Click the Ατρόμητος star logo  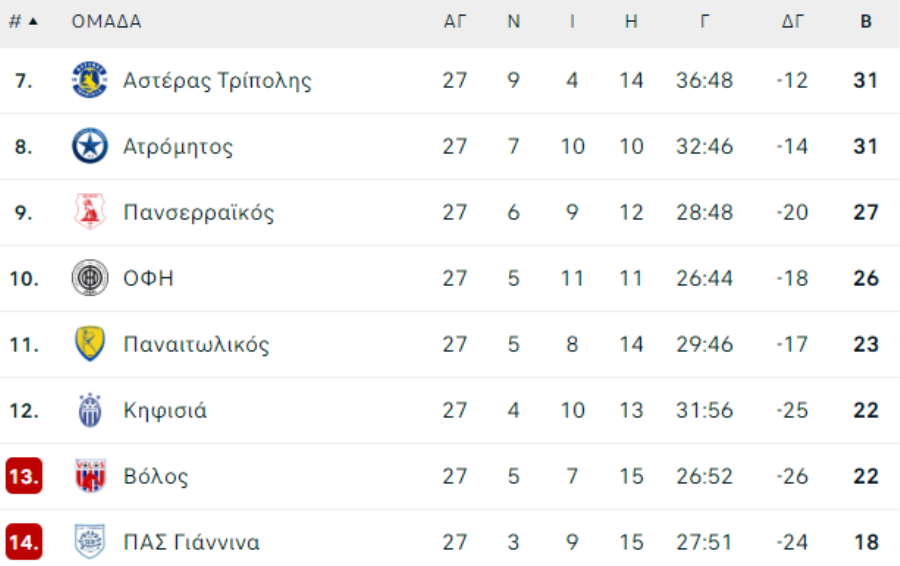[90, 146]
